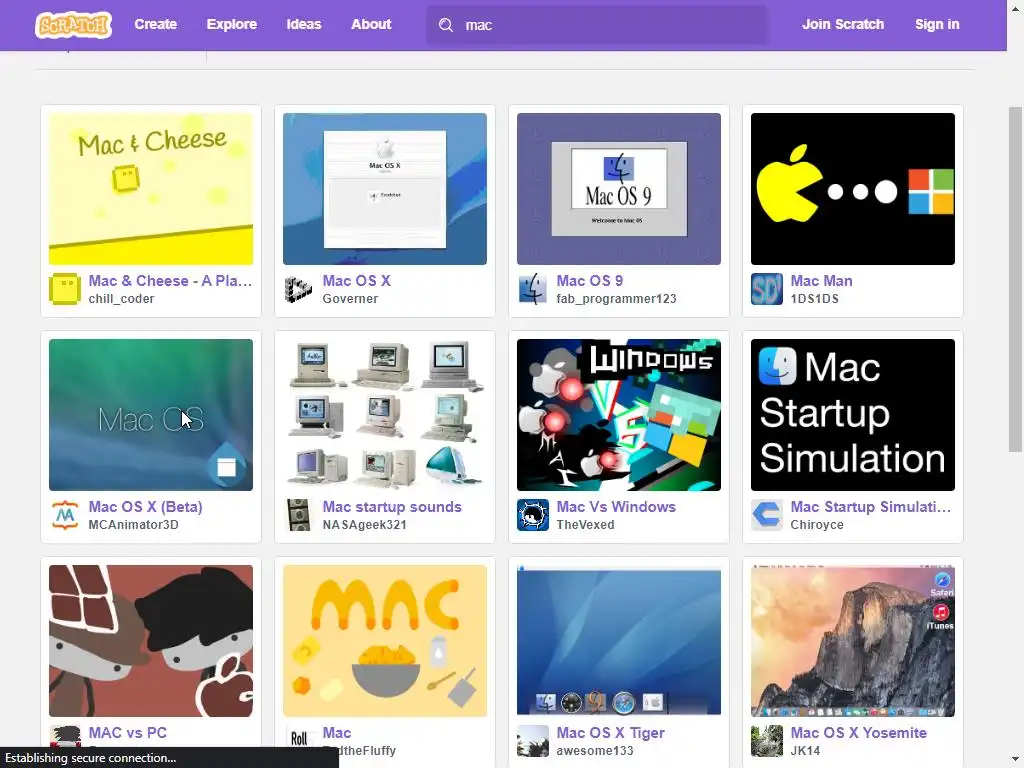
Task: Focus the search field containing 'mac'
Action: (596, 25)
